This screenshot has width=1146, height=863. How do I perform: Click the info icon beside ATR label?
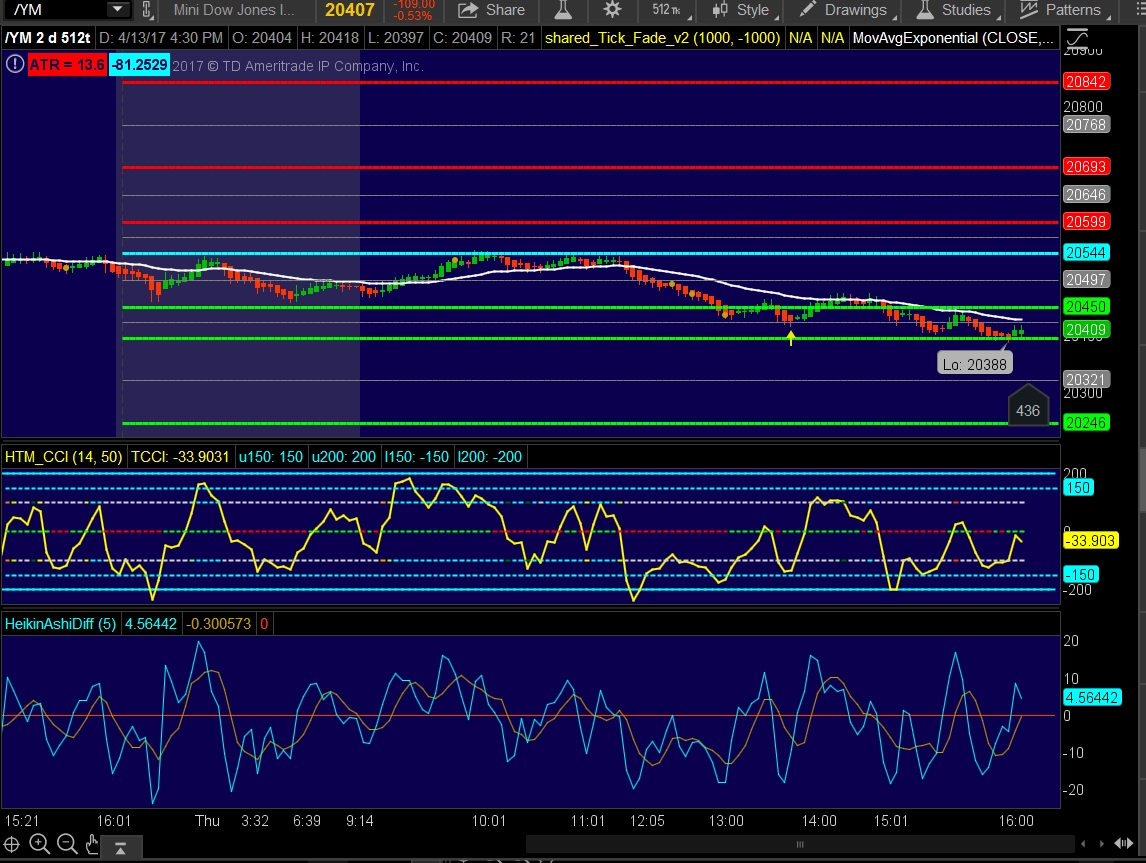click(x=14, y=65)
